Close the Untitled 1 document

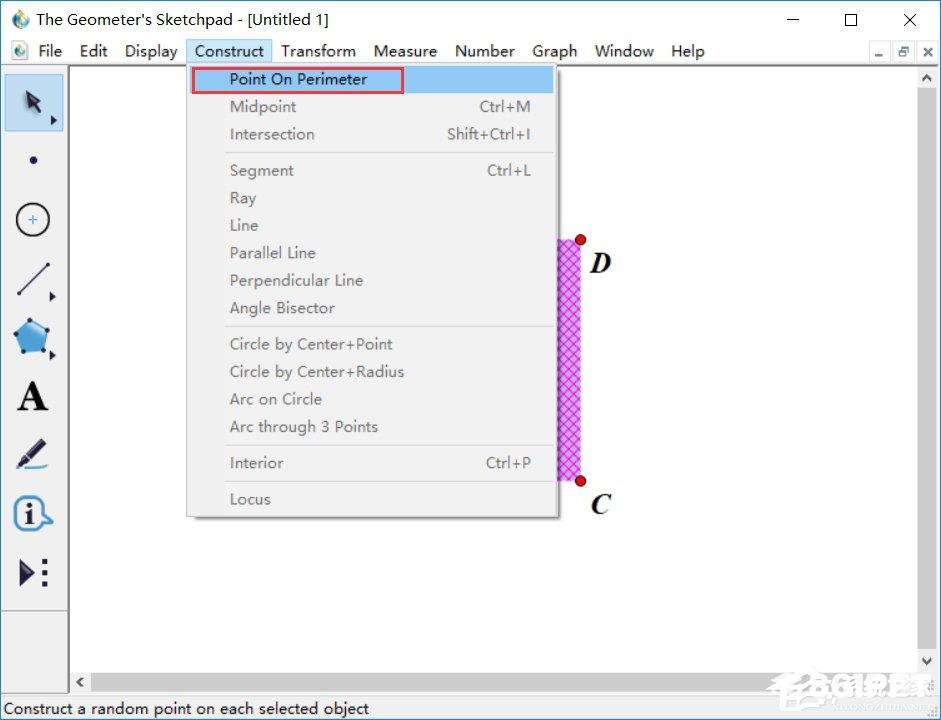(x=928, y=52)
